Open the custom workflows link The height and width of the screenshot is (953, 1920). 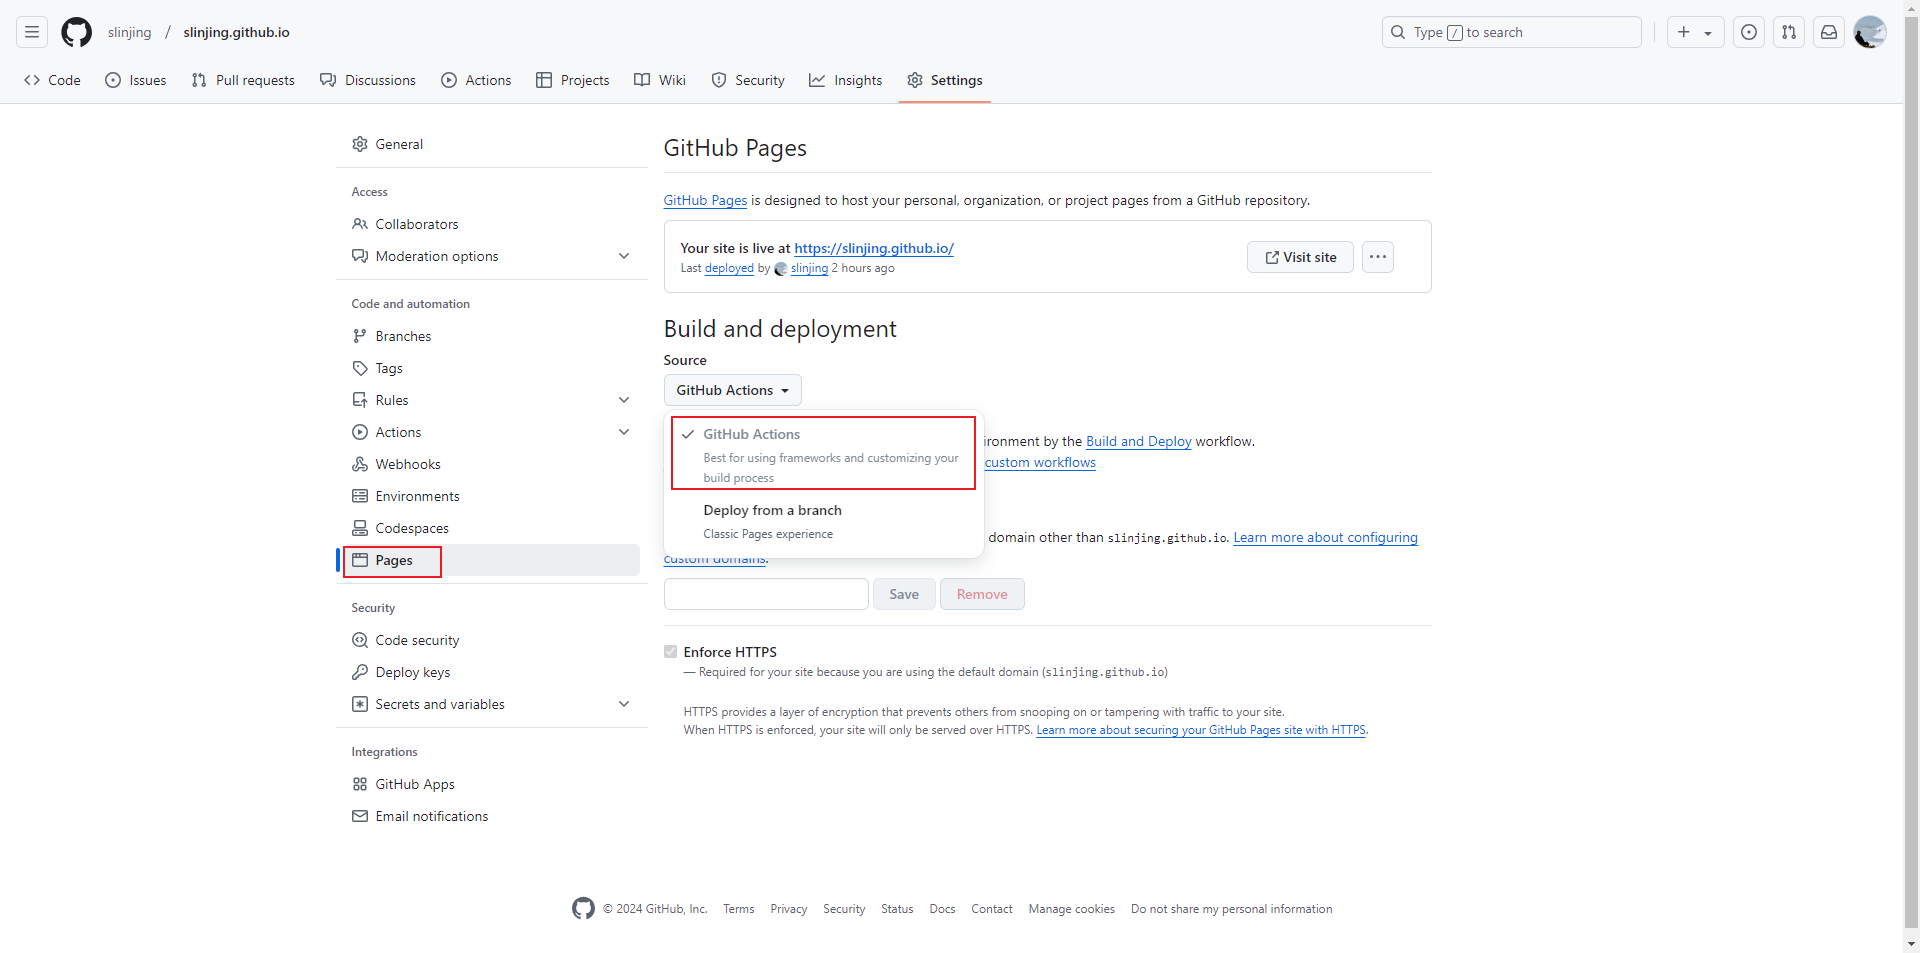click(x=1040, y=462)
